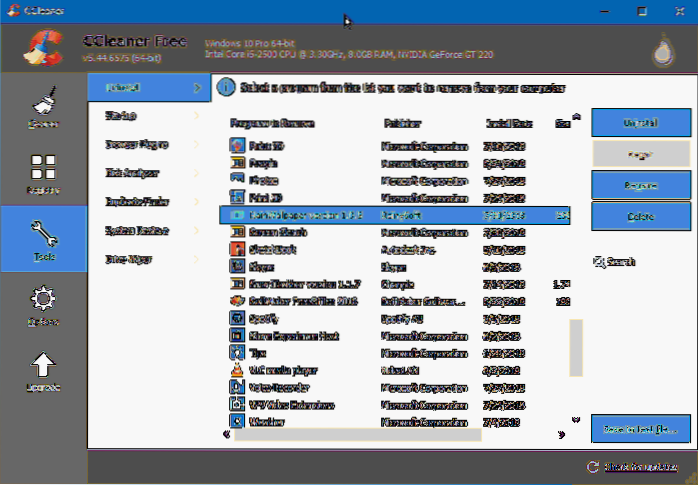The width and height of the screenshot is (698, 485).
Task: Click the VP9 Video Extensions icon
Action: (x=237, y=404)
